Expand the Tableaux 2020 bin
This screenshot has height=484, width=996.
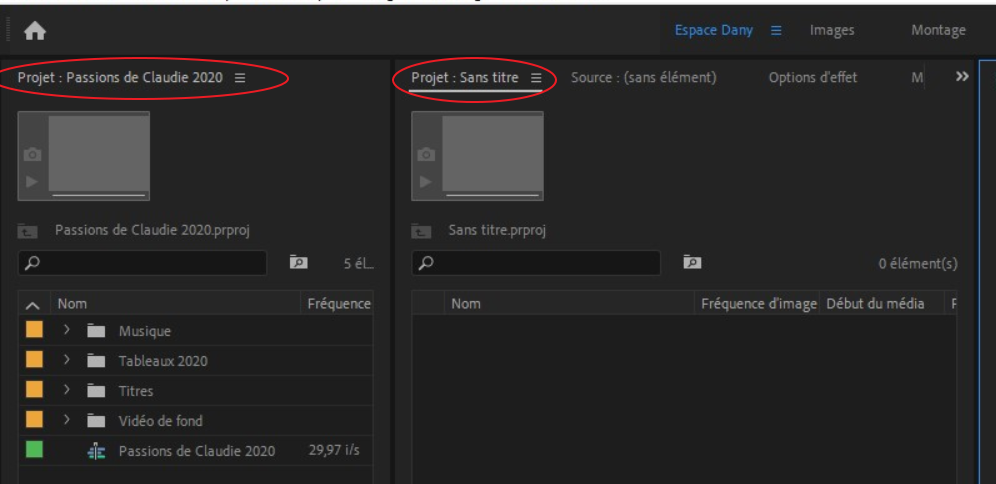coord(67,360)
